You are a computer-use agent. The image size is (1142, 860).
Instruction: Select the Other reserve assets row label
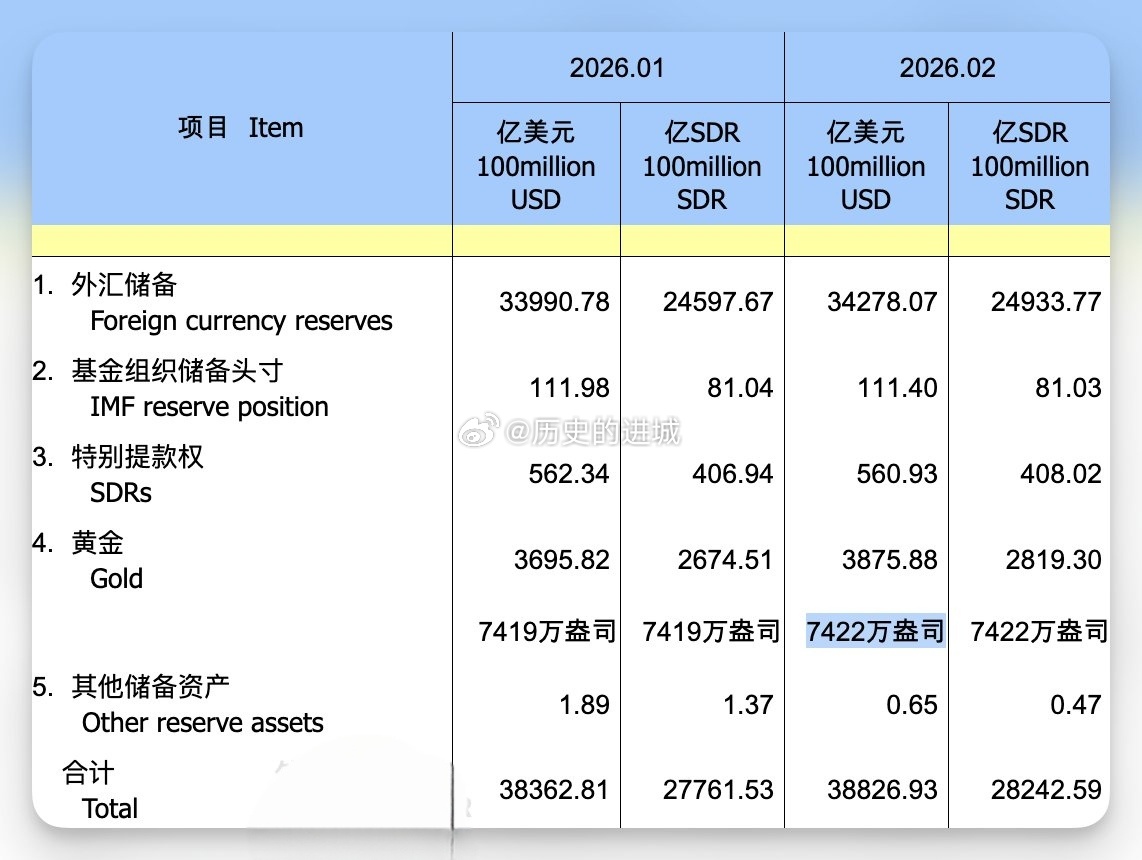click(202, 723)
